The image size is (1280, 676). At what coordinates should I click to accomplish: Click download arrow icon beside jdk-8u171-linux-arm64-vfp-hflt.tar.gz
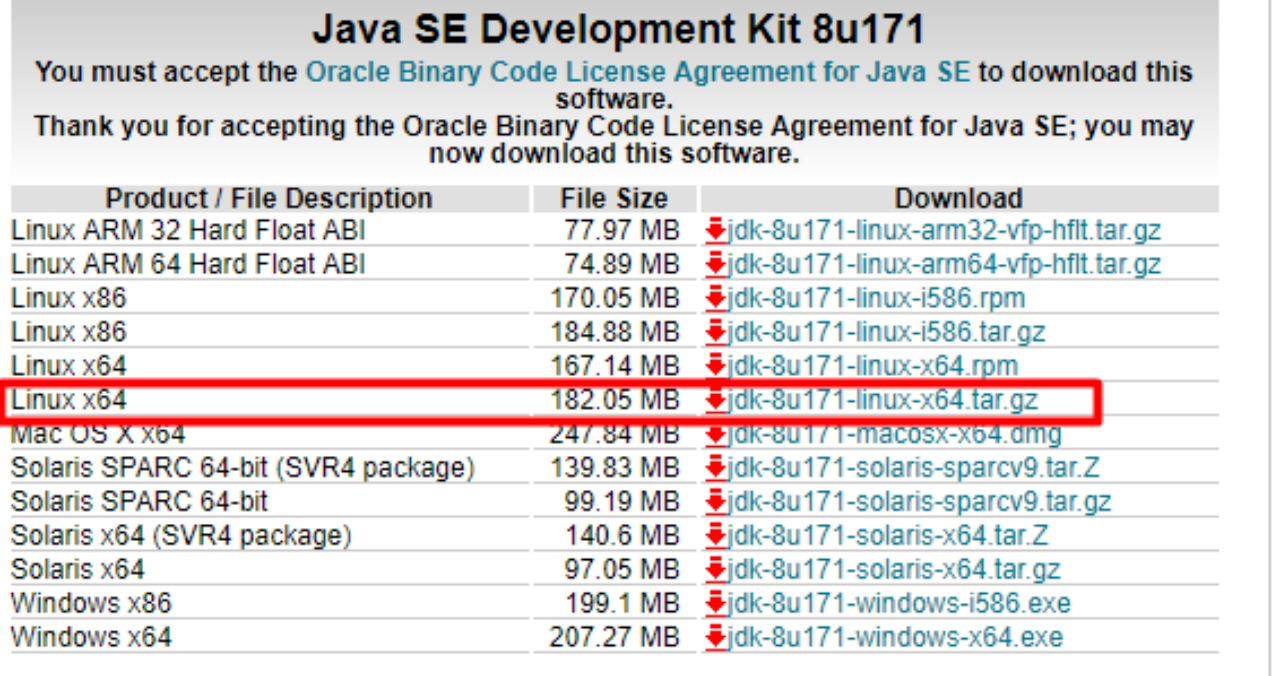coord(715,266)
